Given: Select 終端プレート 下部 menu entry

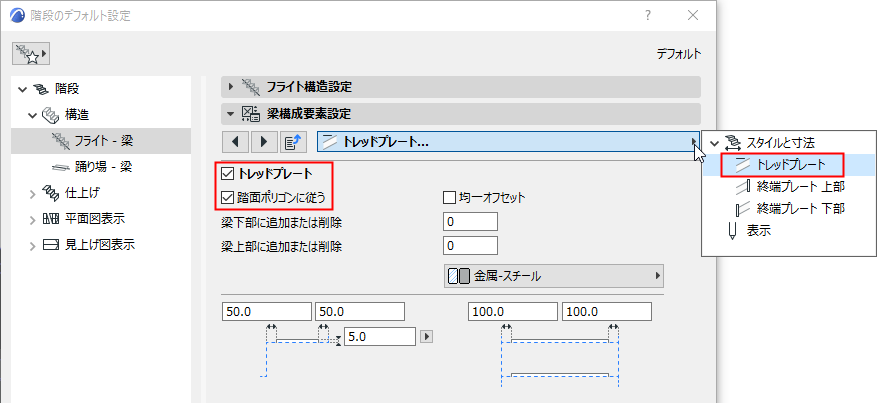Looking at the screenshot, I should tap(800, 209).
